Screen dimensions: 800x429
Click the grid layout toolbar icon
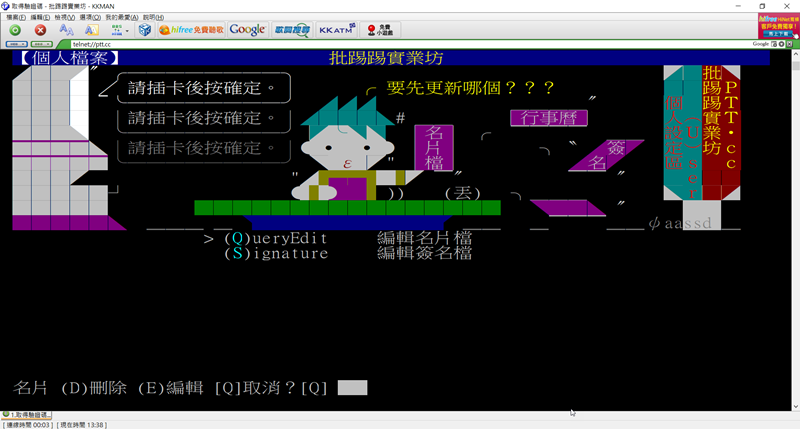click(116, 30)
